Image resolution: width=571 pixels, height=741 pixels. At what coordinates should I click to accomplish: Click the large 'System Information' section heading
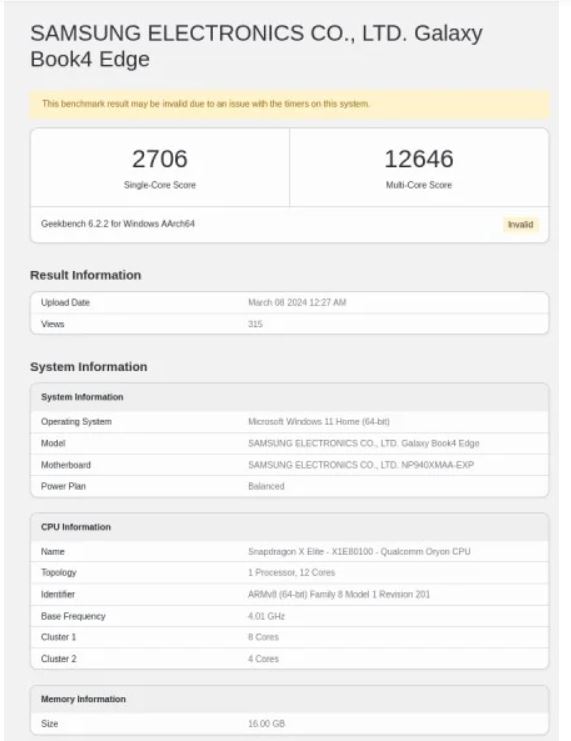tap(89, 367)
